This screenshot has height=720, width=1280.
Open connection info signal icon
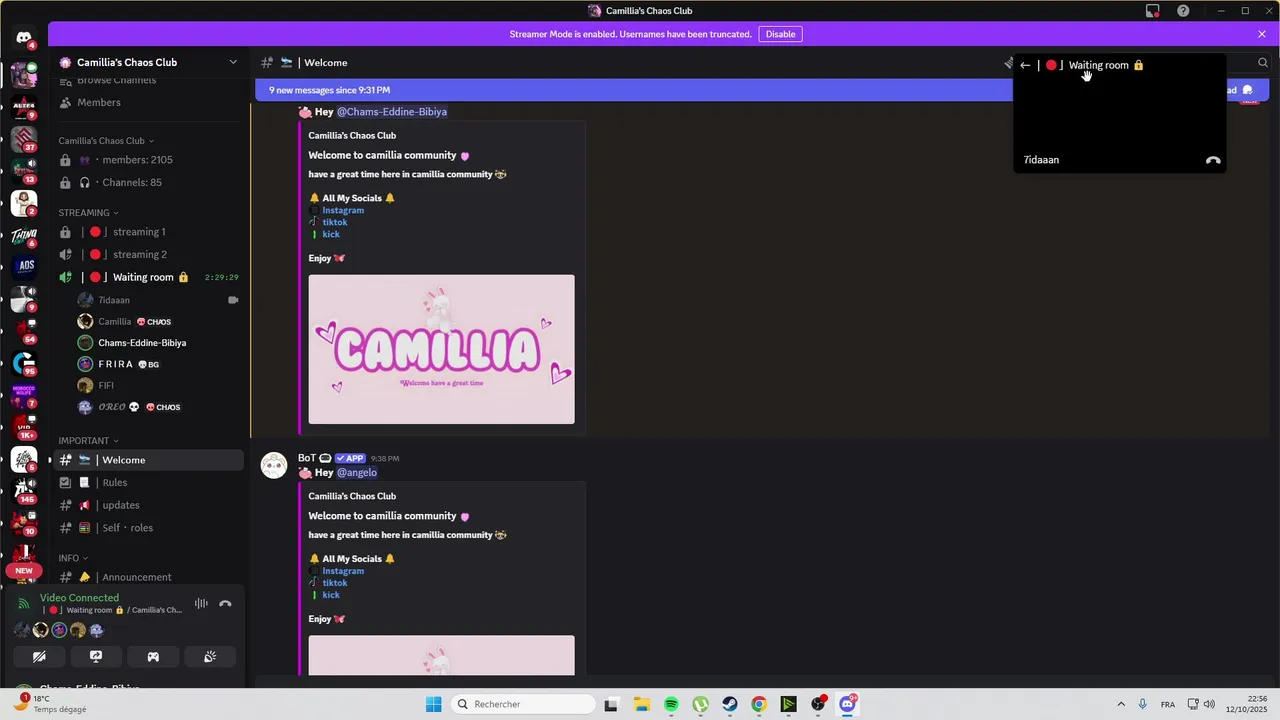pos(24,603)
